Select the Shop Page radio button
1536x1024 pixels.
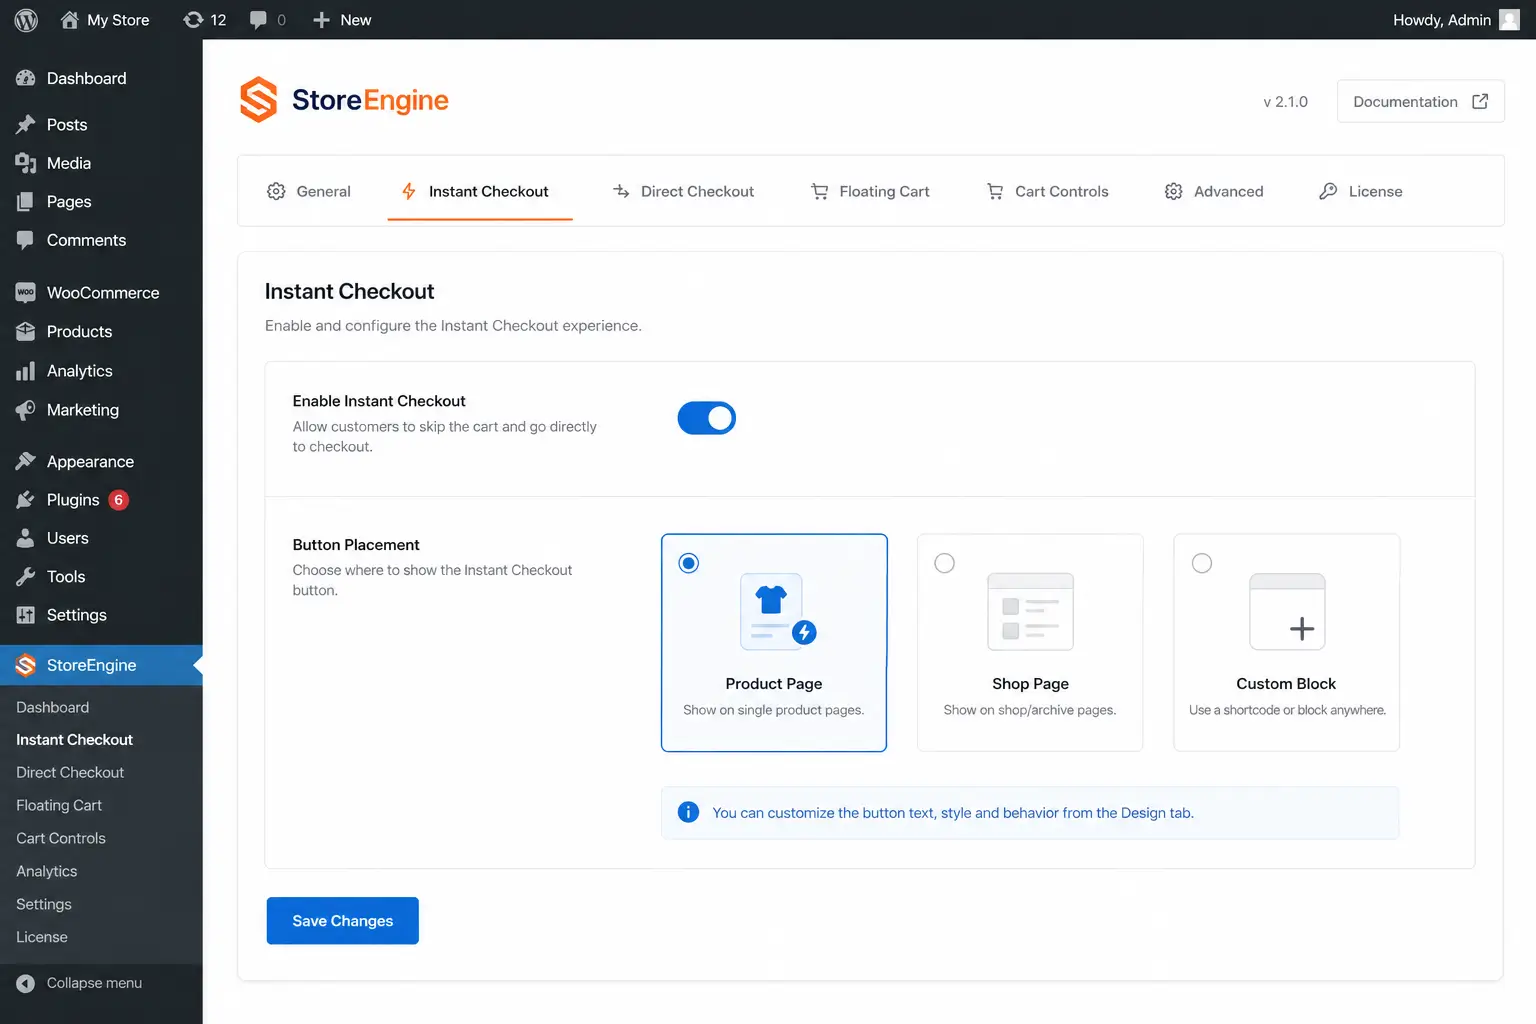coord(944,563)
